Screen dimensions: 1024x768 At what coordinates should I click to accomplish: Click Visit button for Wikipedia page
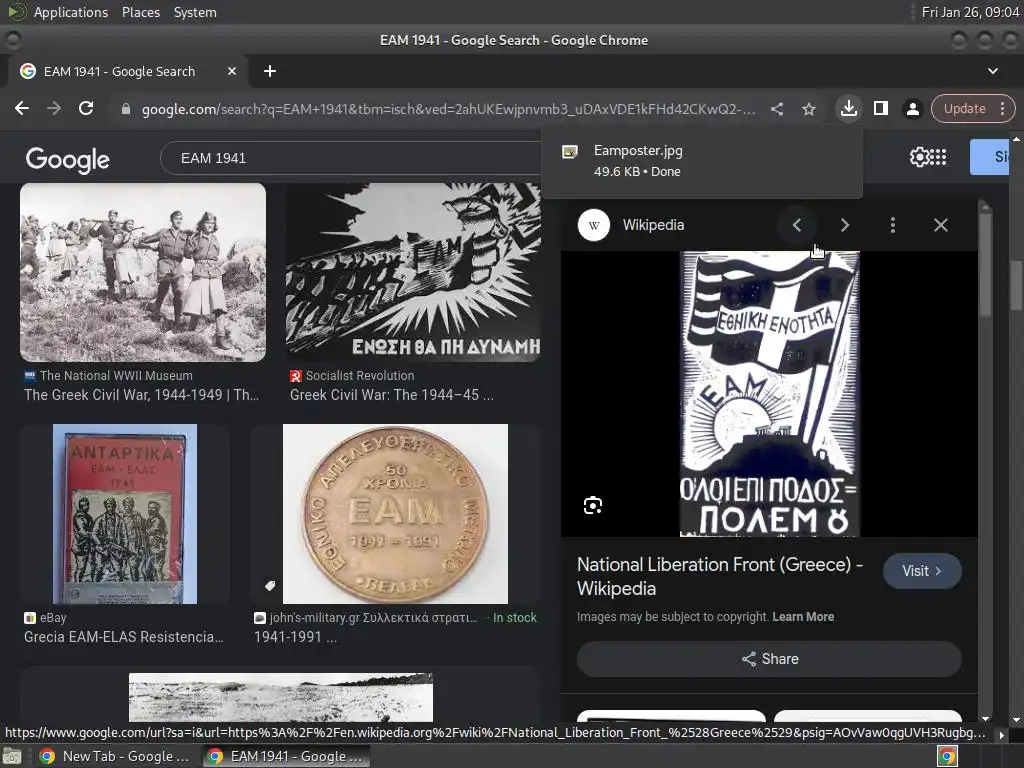pyautogui.click(x=922, y=571)
